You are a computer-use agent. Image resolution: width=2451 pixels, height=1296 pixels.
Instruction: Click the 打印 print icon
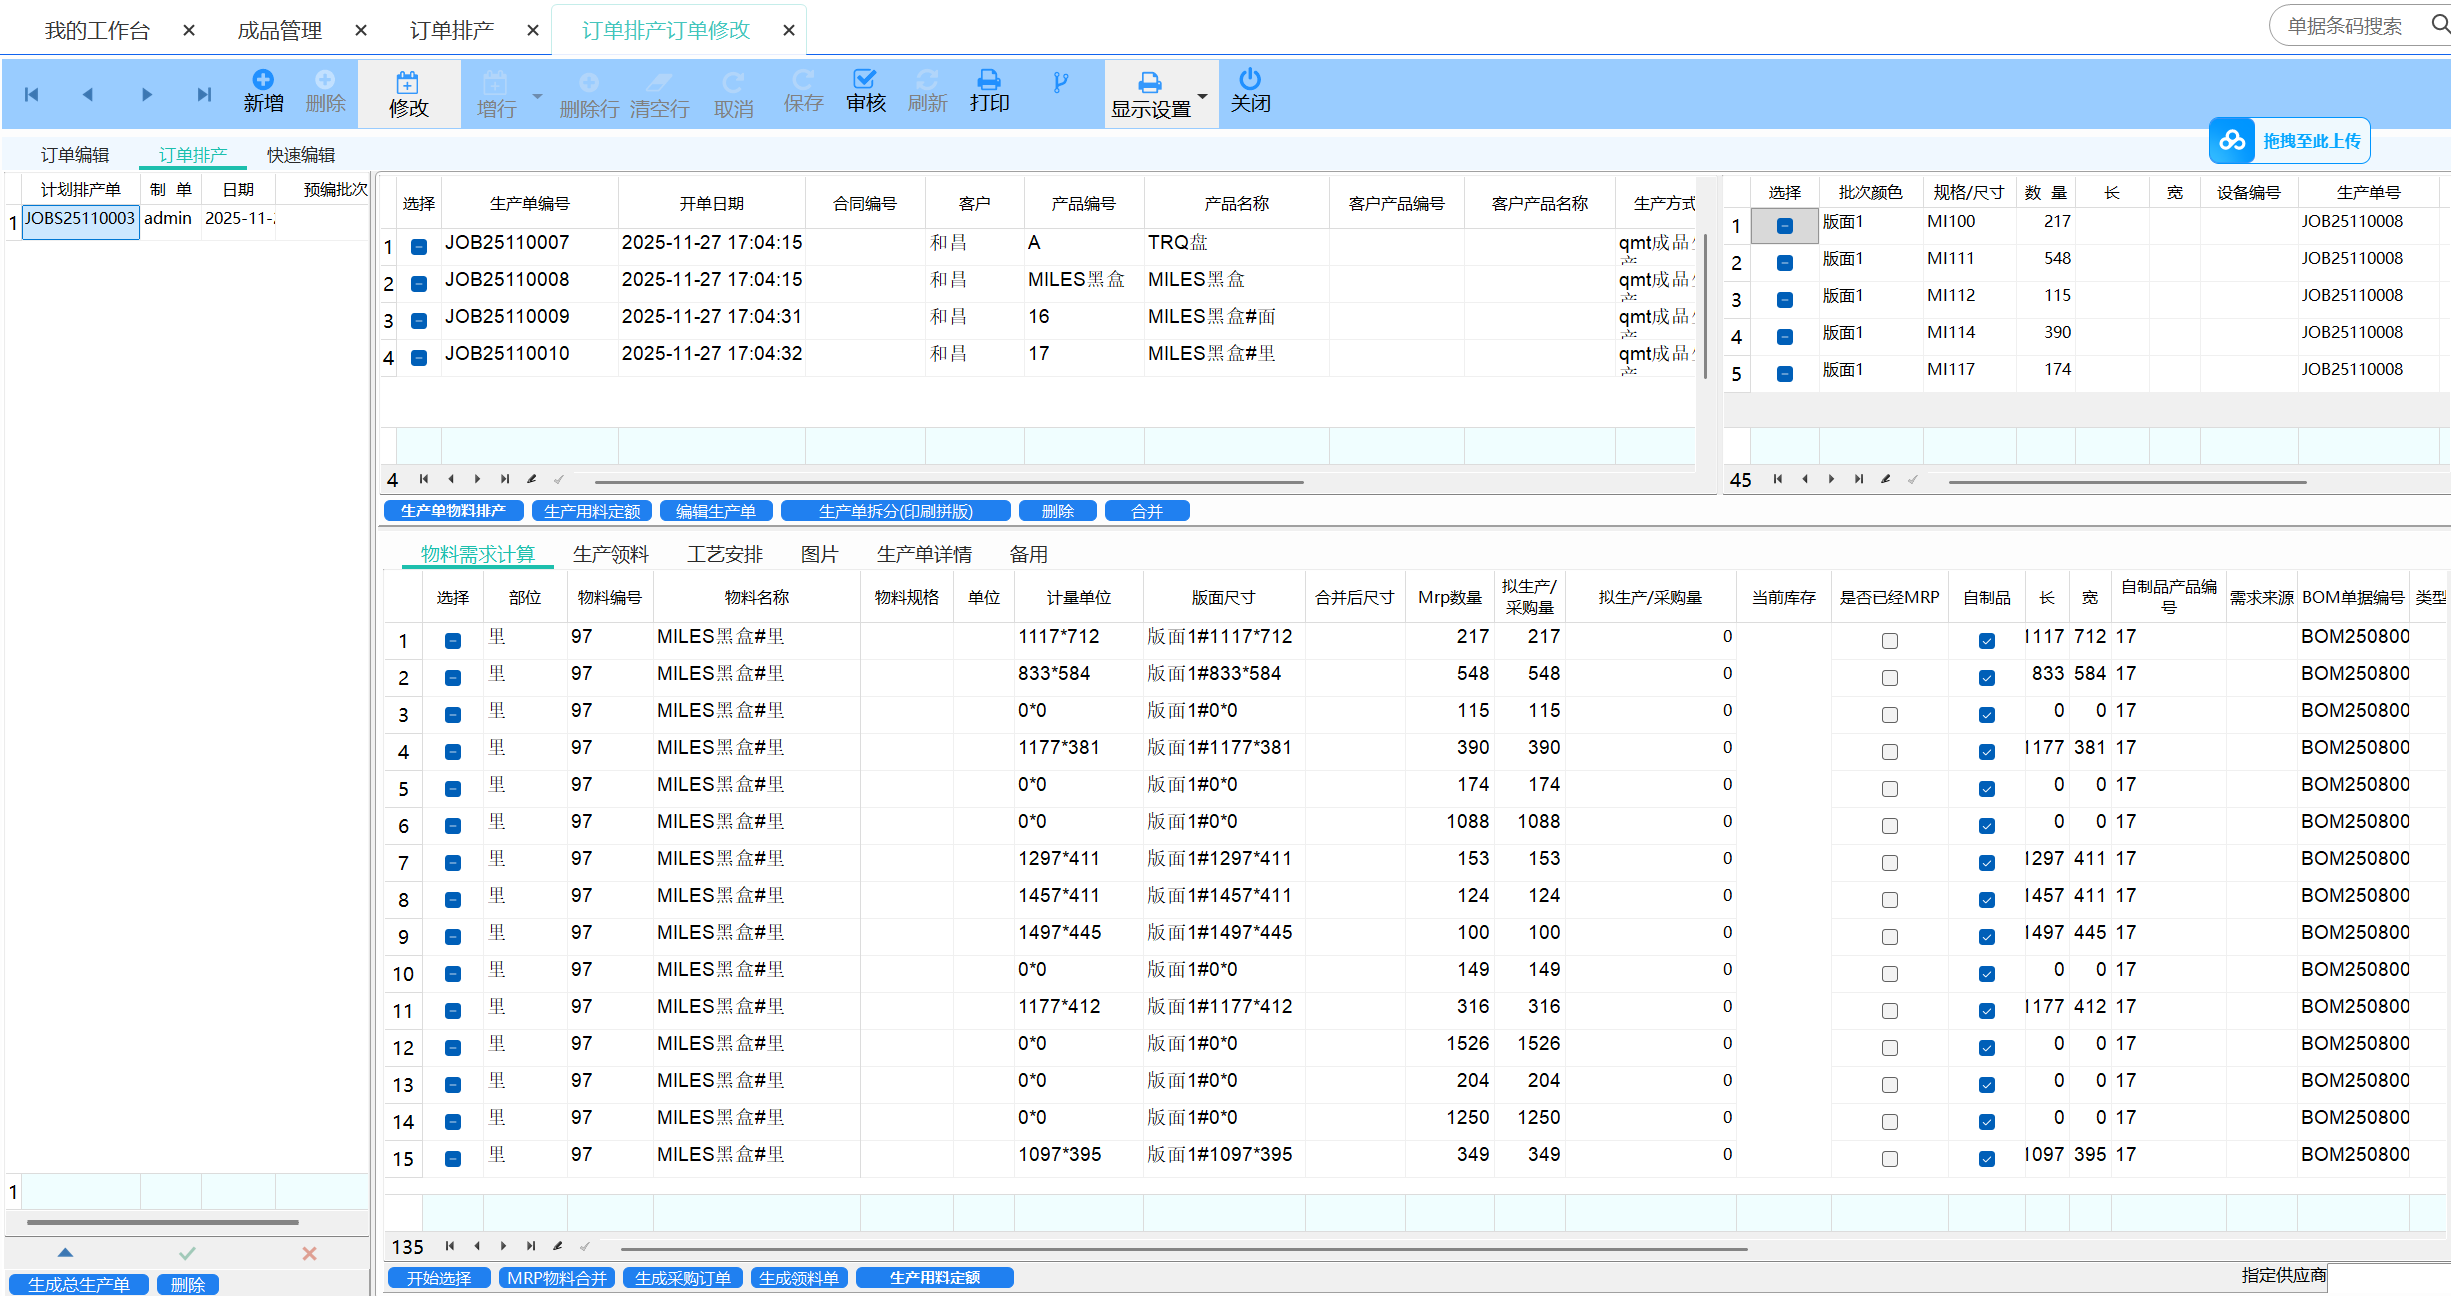[989, 79]
